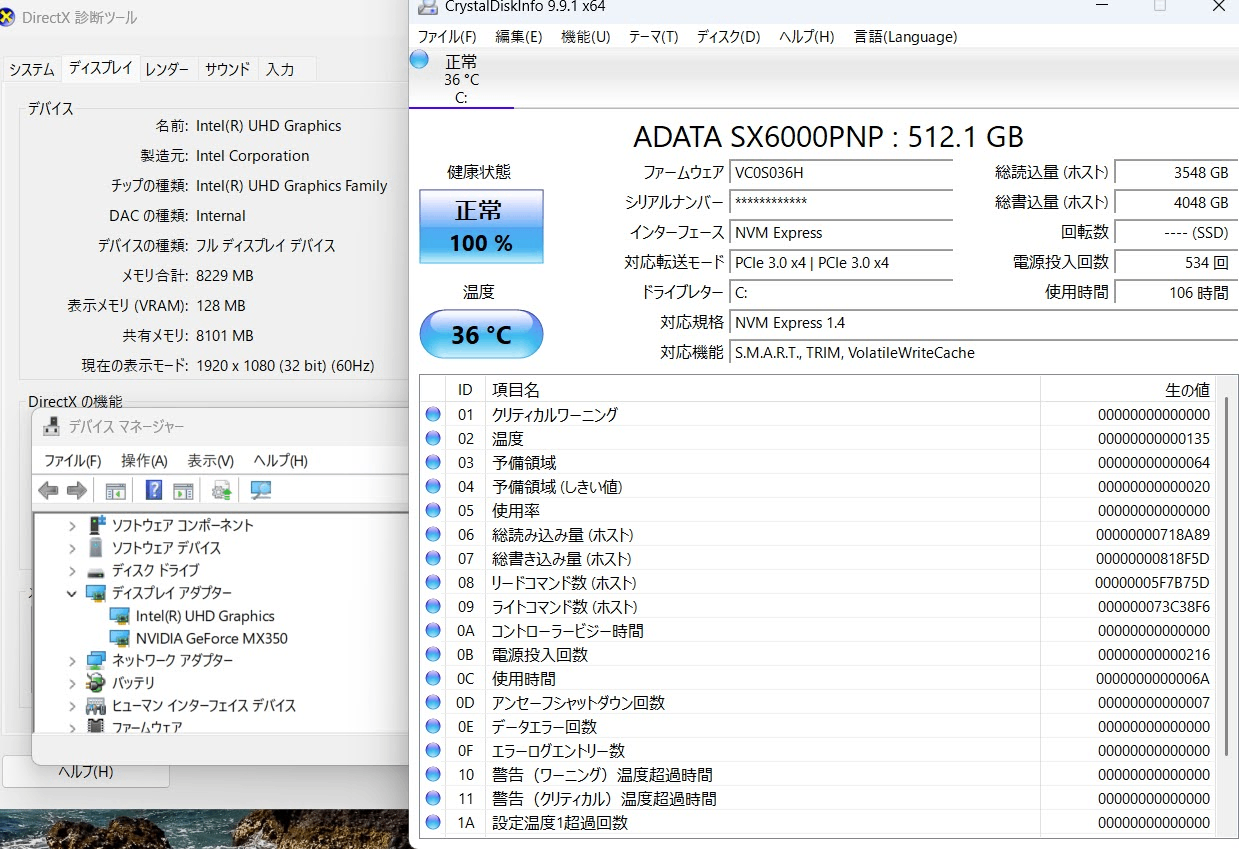Click status circle for 総読み込み量 (ホスト) row
Image resolution: width=1239 pixels, height=849 pixels.
[433, 534]
